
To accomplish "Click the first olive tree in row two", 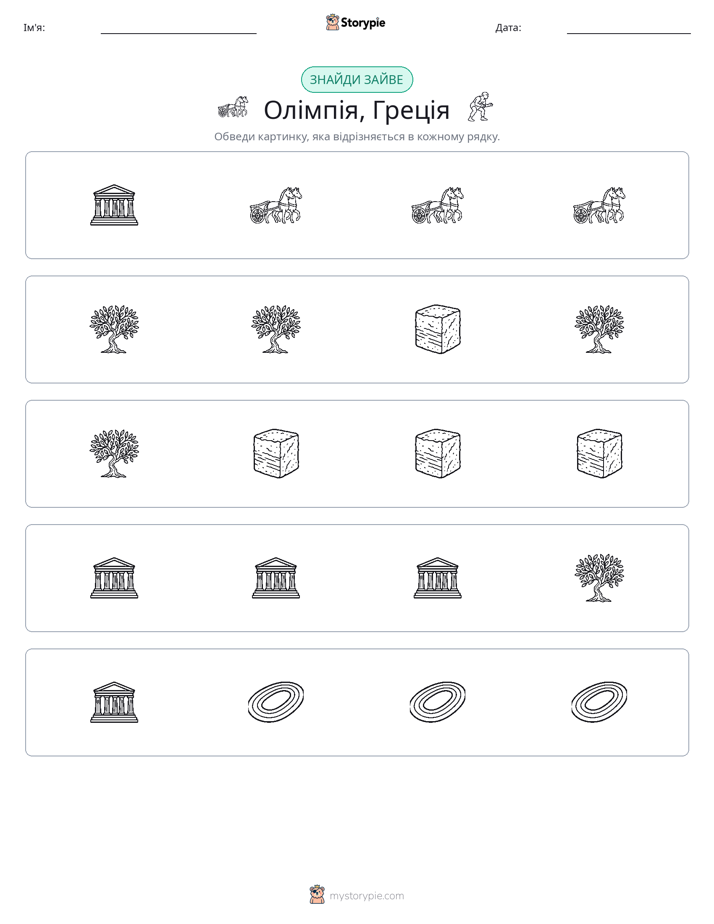I will [x=114, y=329].
